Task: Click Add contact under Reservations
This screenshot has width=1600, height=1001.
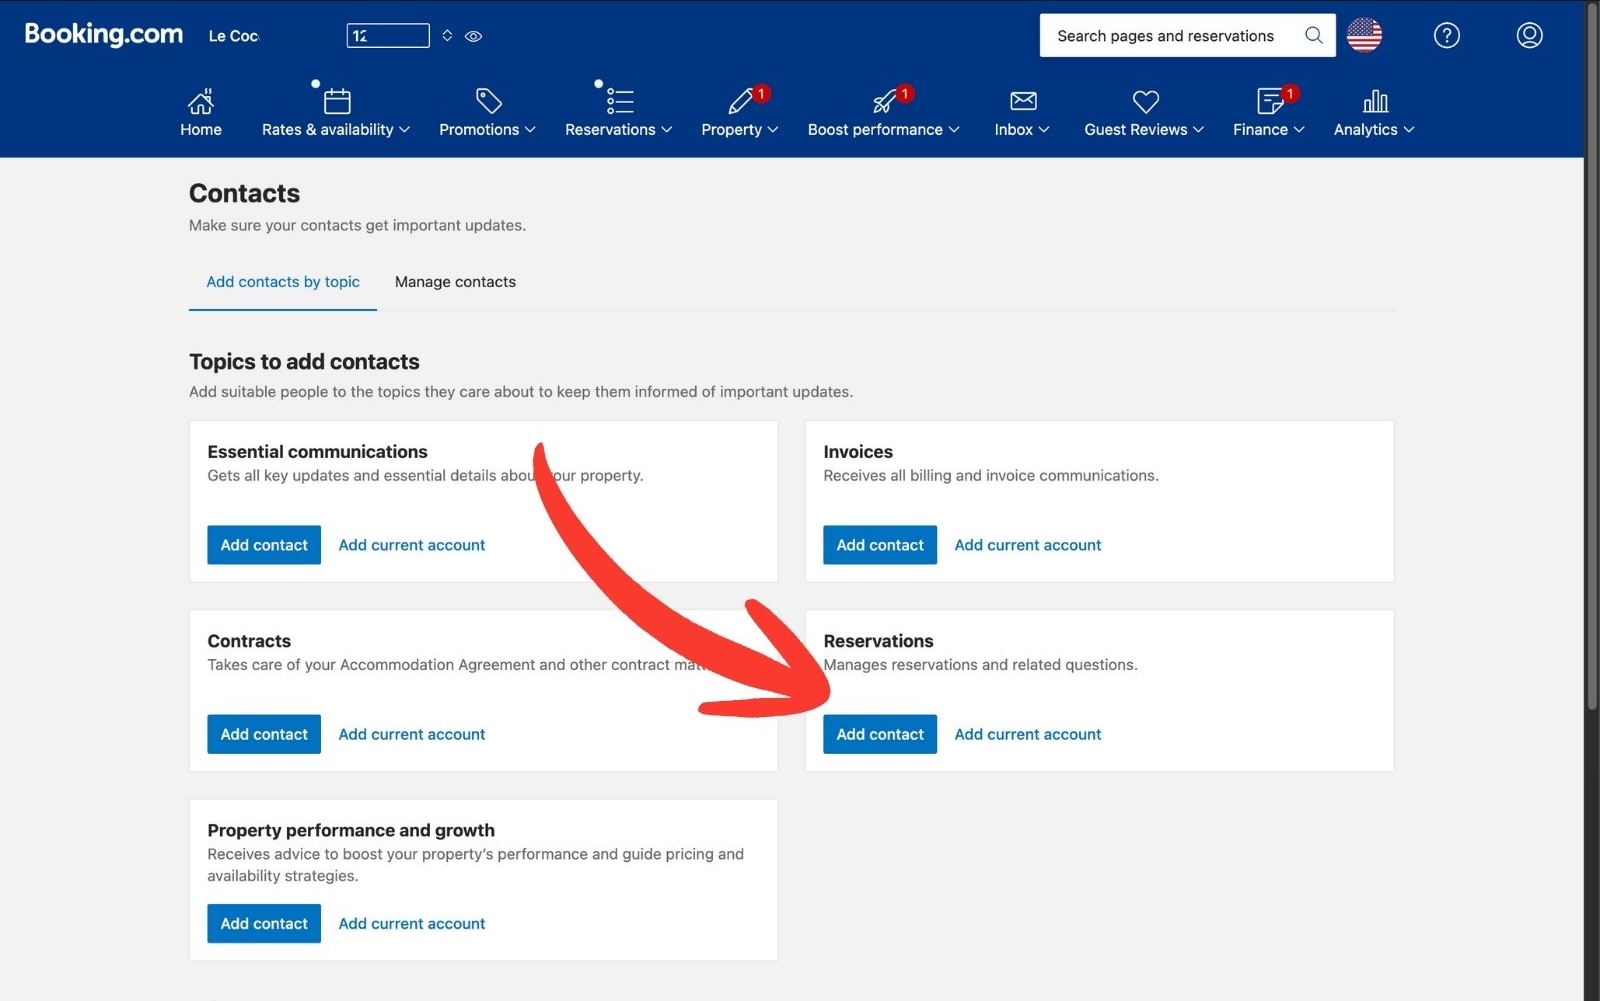Action: pos(879,733)
